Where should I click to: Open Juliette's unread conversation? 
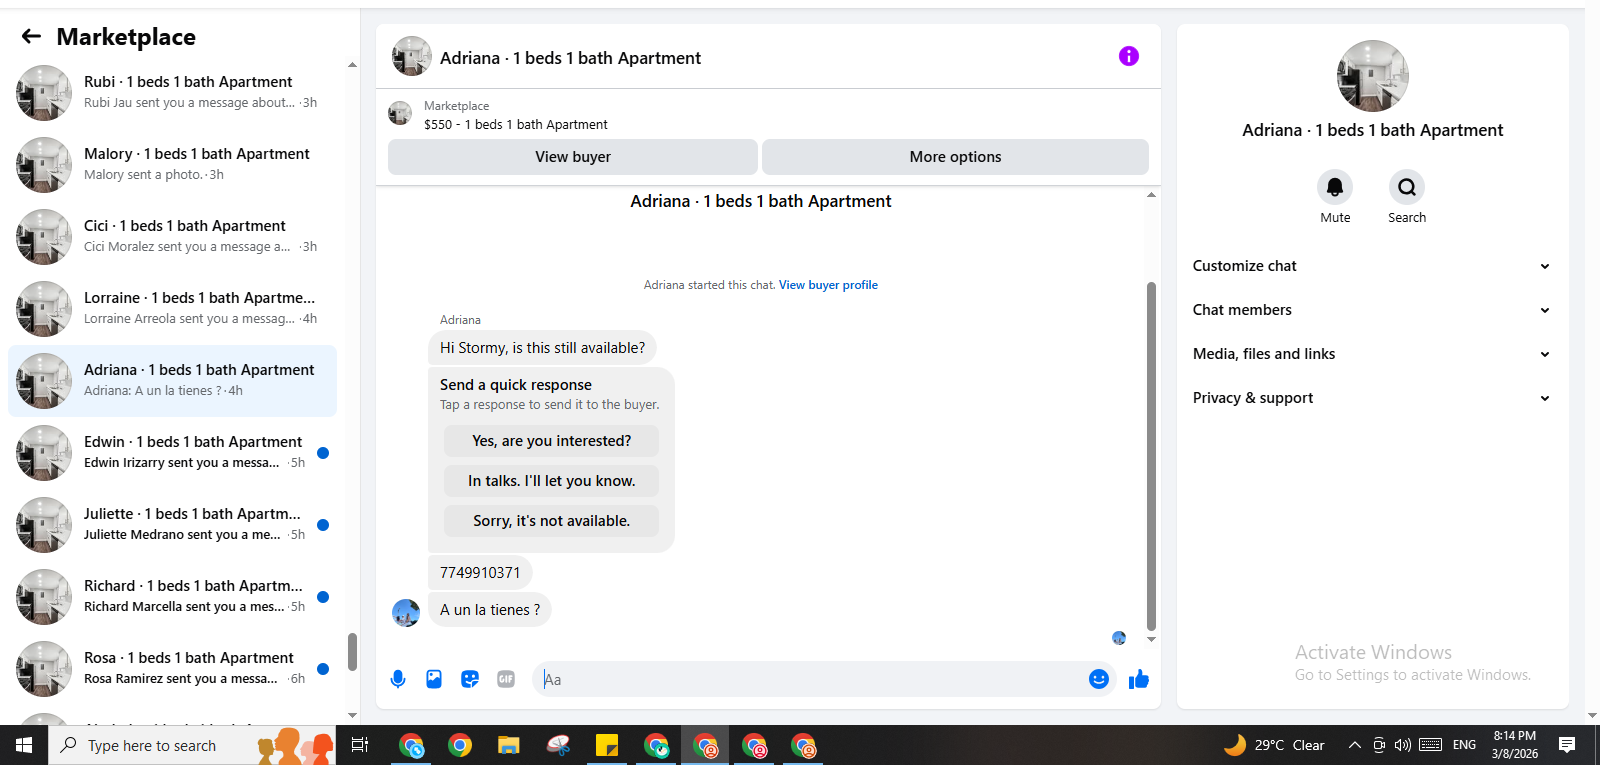(172, 524)
